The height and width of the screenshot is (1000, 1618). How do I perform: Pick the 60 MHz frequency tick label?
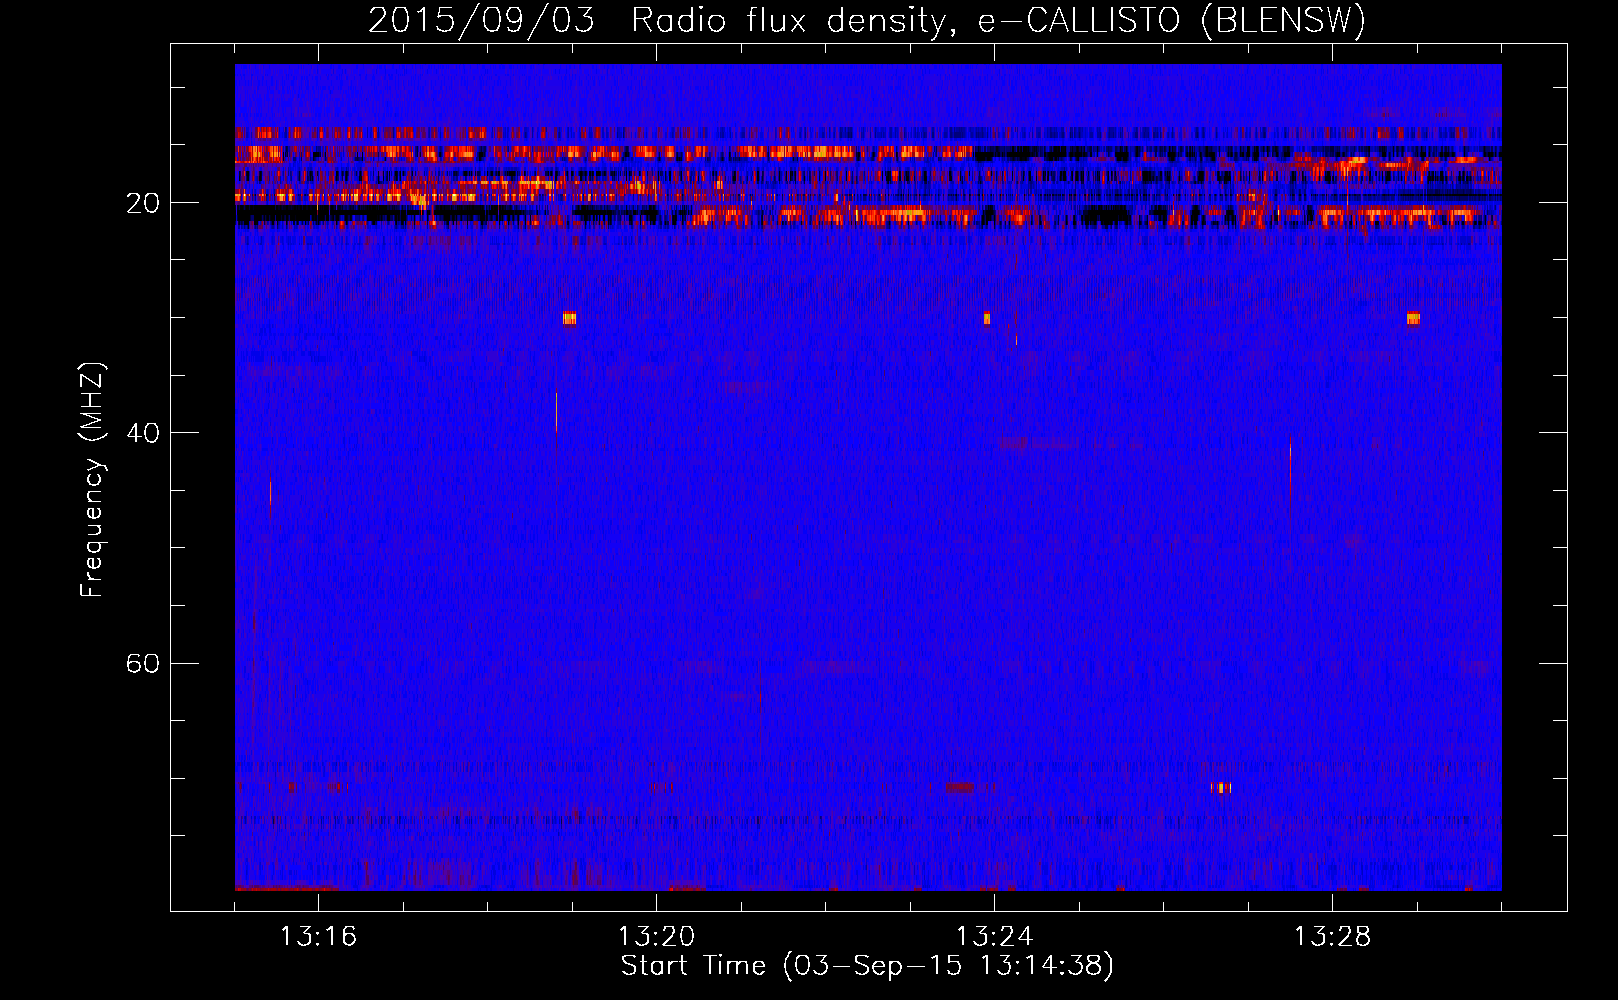click(143, 663)
